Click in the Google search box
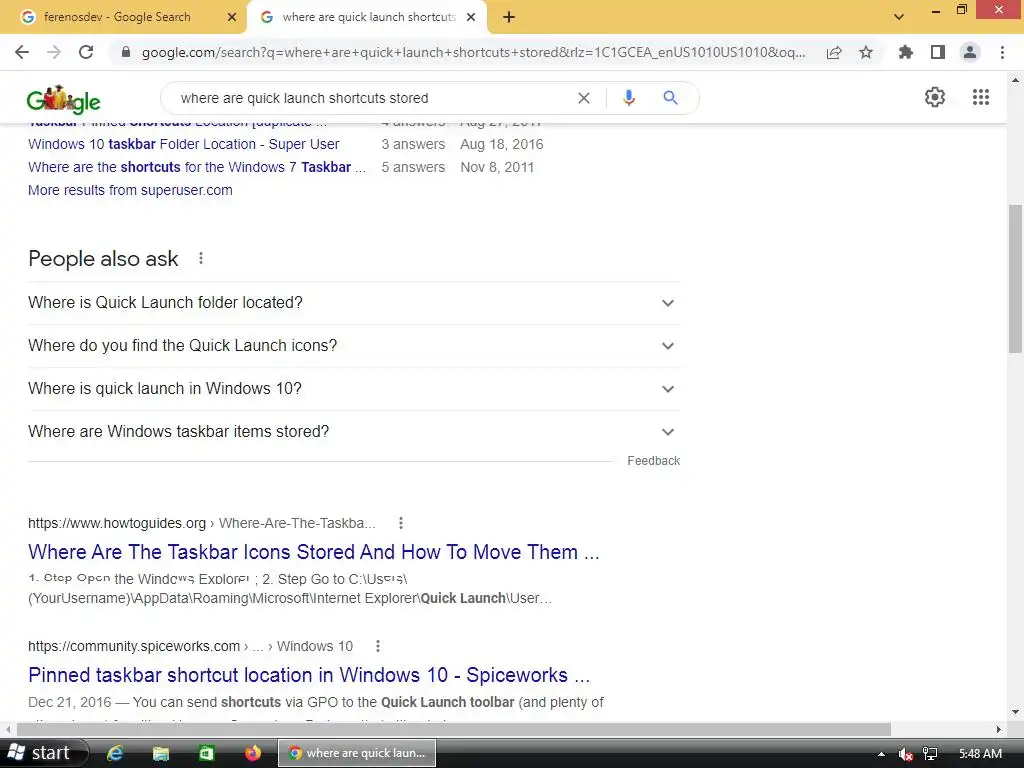This screenshot has width=1024, height=768. pos(374,98)
